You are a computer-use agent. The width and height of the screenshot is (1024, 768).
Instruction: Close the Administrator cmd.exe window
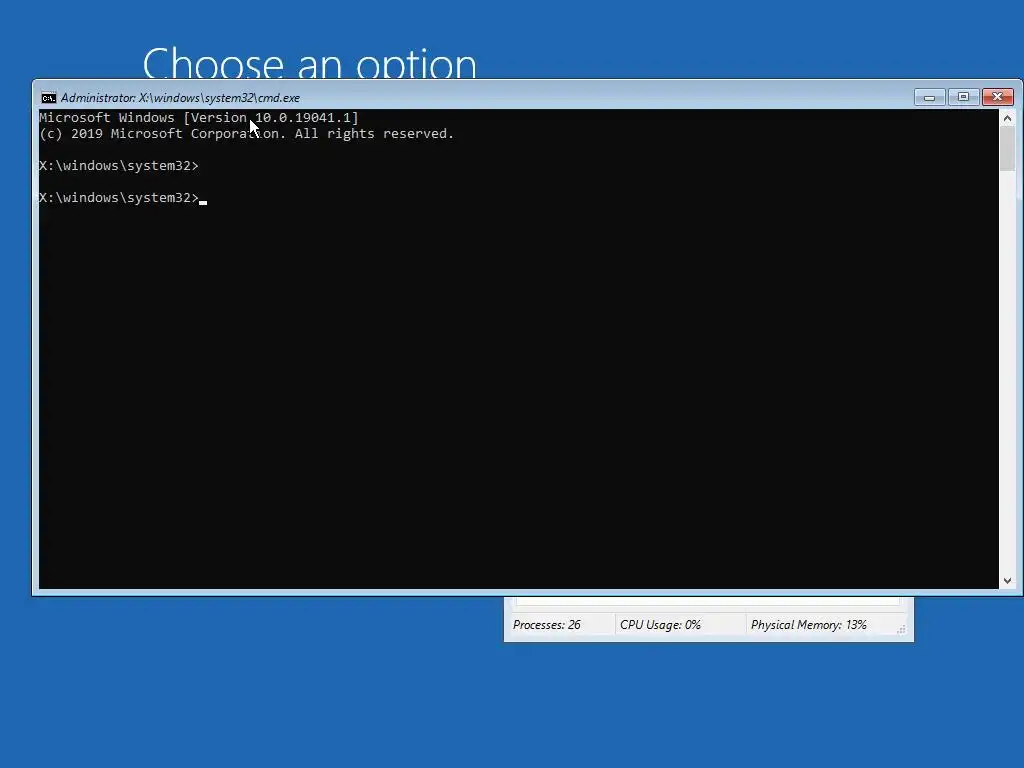pyautogui.click(x=997, y=97)
